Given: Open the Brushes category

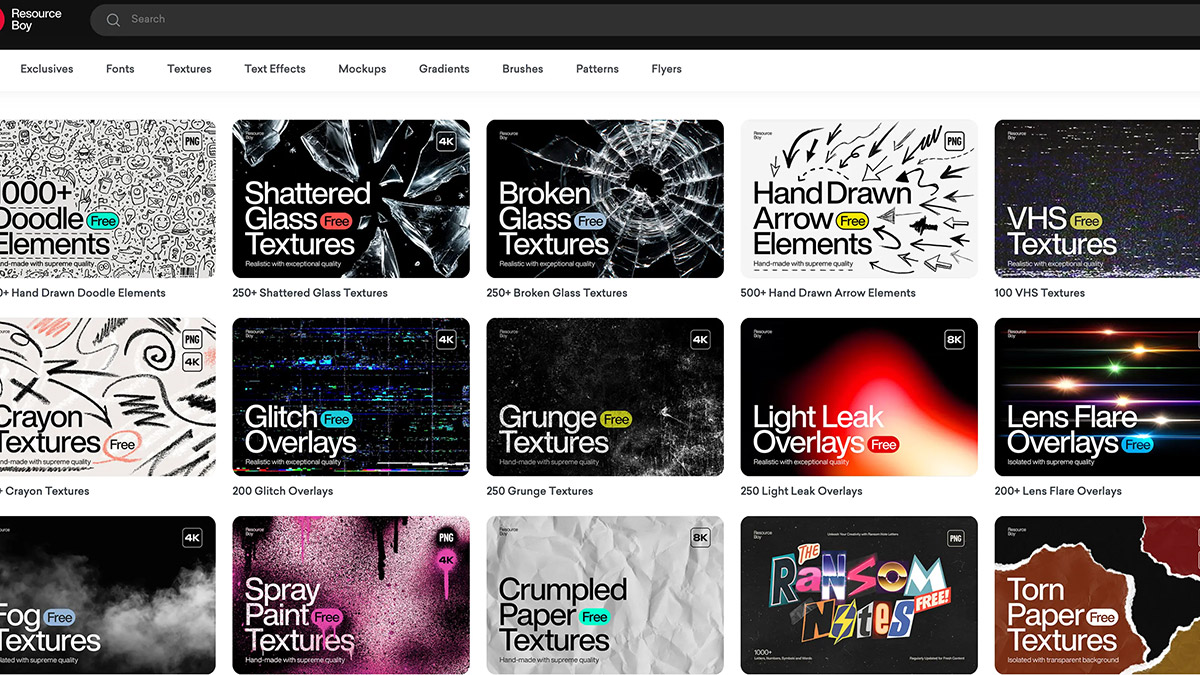Looking at the screenshot, I should pos(522,69).
